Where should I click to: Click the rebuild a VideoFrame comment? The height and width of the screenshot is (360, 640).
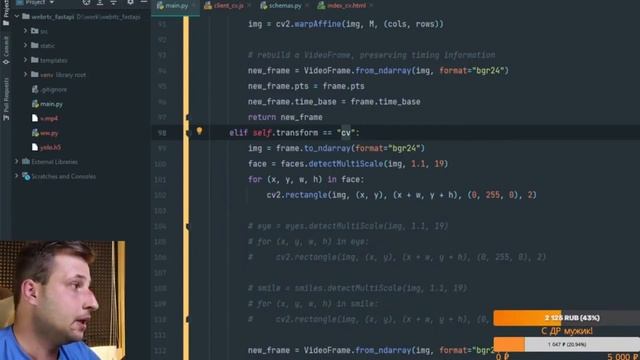click(371, 55)
